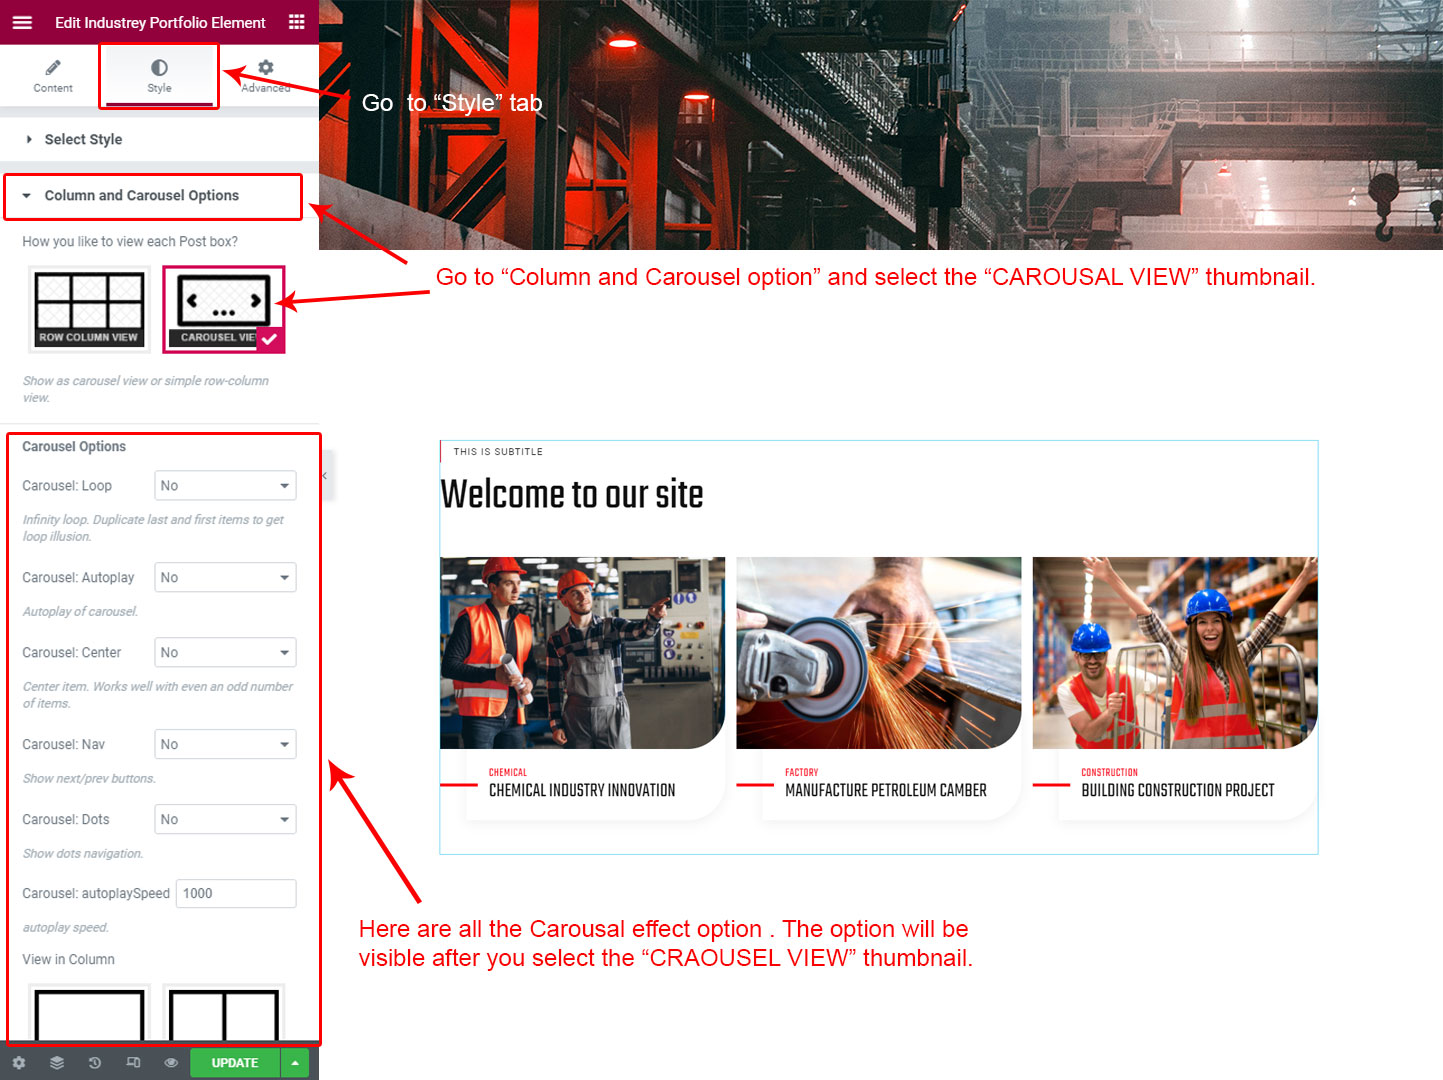Select the ROW COLUMN VIEW option
The image size is (1443, 1080).
(x=89, y=310)
